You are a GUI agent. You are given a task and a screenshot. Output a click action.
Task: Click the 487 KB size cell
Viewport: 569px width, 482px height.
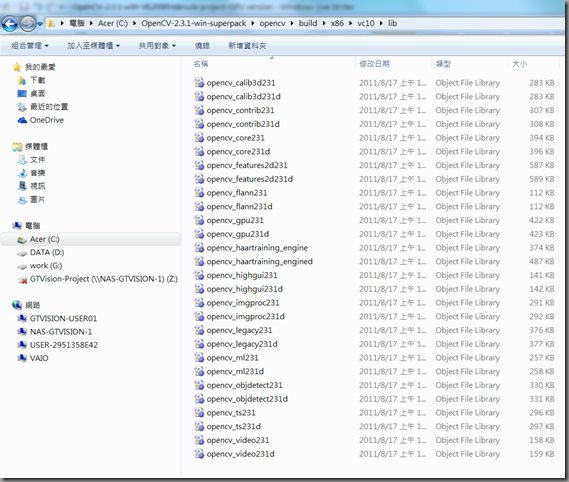pyautogui.click(x=541, y=262)
